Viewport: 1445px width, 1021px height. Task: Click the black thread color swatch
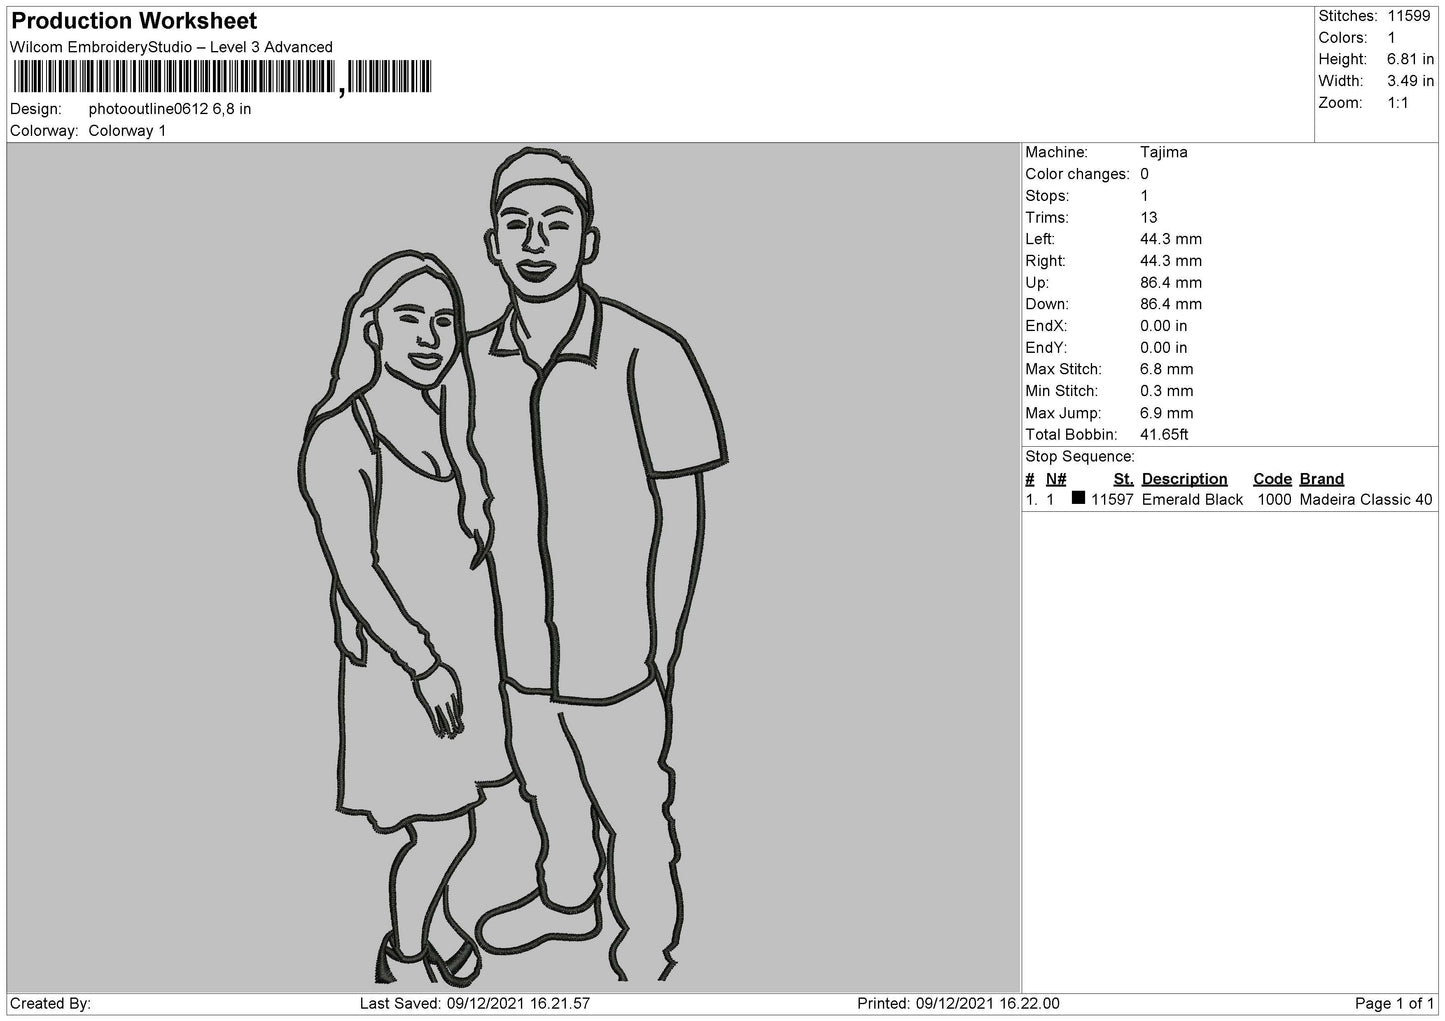1078,498
